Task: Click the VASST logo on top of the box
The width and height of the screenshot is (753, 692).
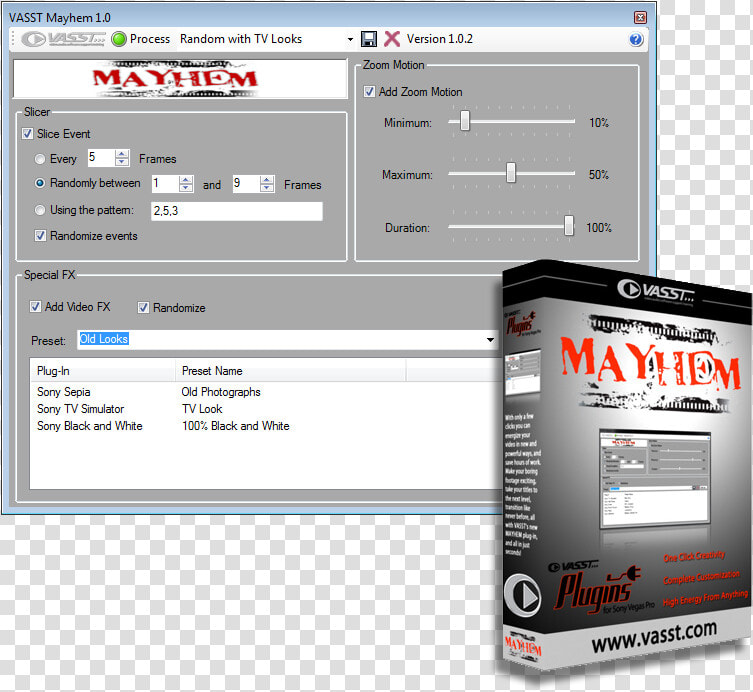Action: pyautogui.click(x=656, y=291)
